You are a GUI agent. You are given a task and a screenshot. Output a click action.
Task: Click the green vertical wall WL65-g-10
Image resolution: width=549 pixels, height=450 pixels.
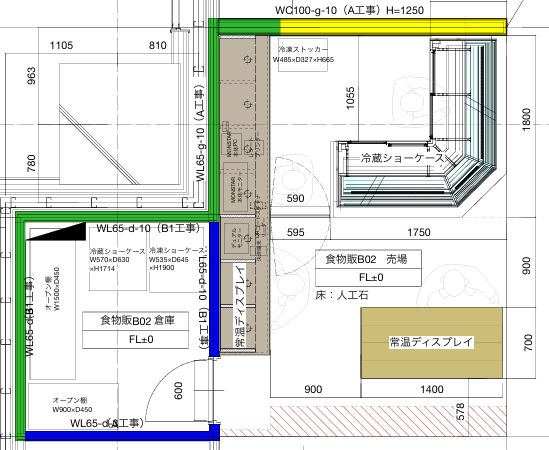(x=213, y=116)
